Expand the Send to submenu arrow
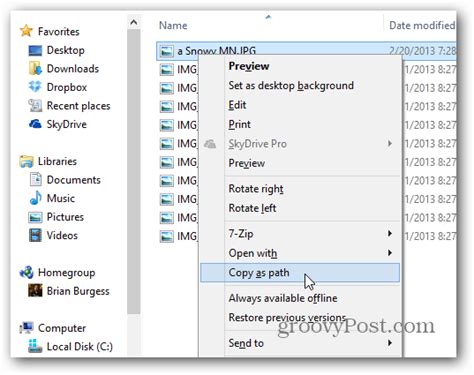This screenshot has height=375, width=474. pos(389,343)
